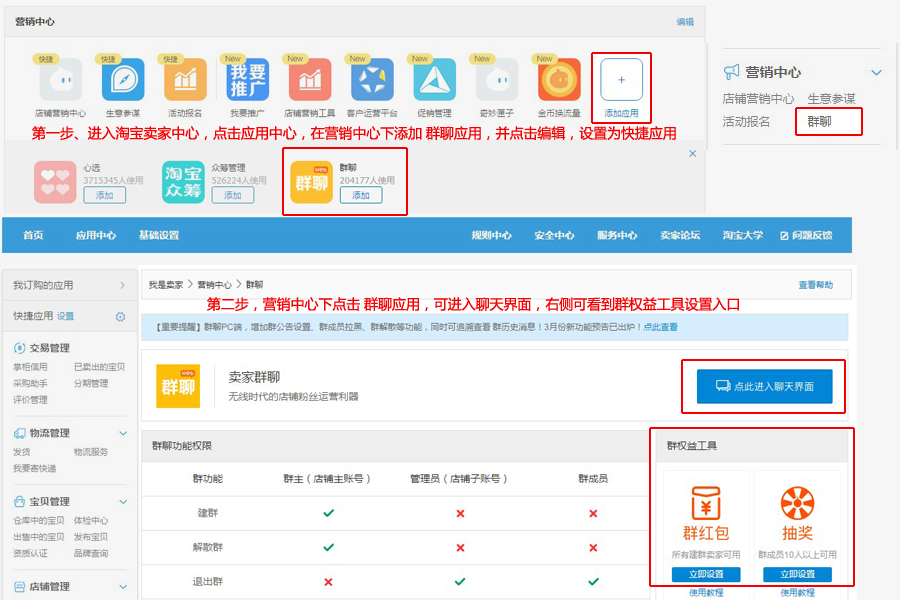Open 服务中心 in the navigation bar
This screenshot has height=600, width=900.
coord(617,235)
